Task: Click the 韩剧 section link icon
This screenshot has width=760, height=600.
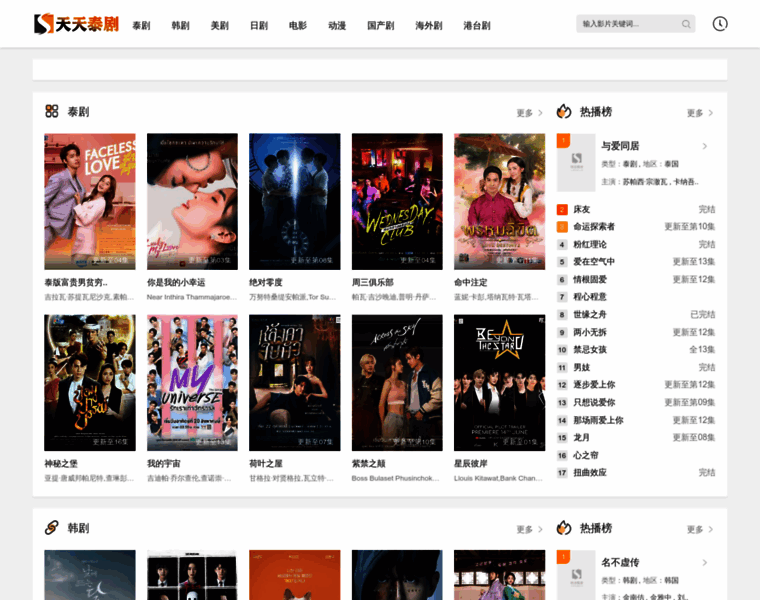Action: click(x=51, y=528)
